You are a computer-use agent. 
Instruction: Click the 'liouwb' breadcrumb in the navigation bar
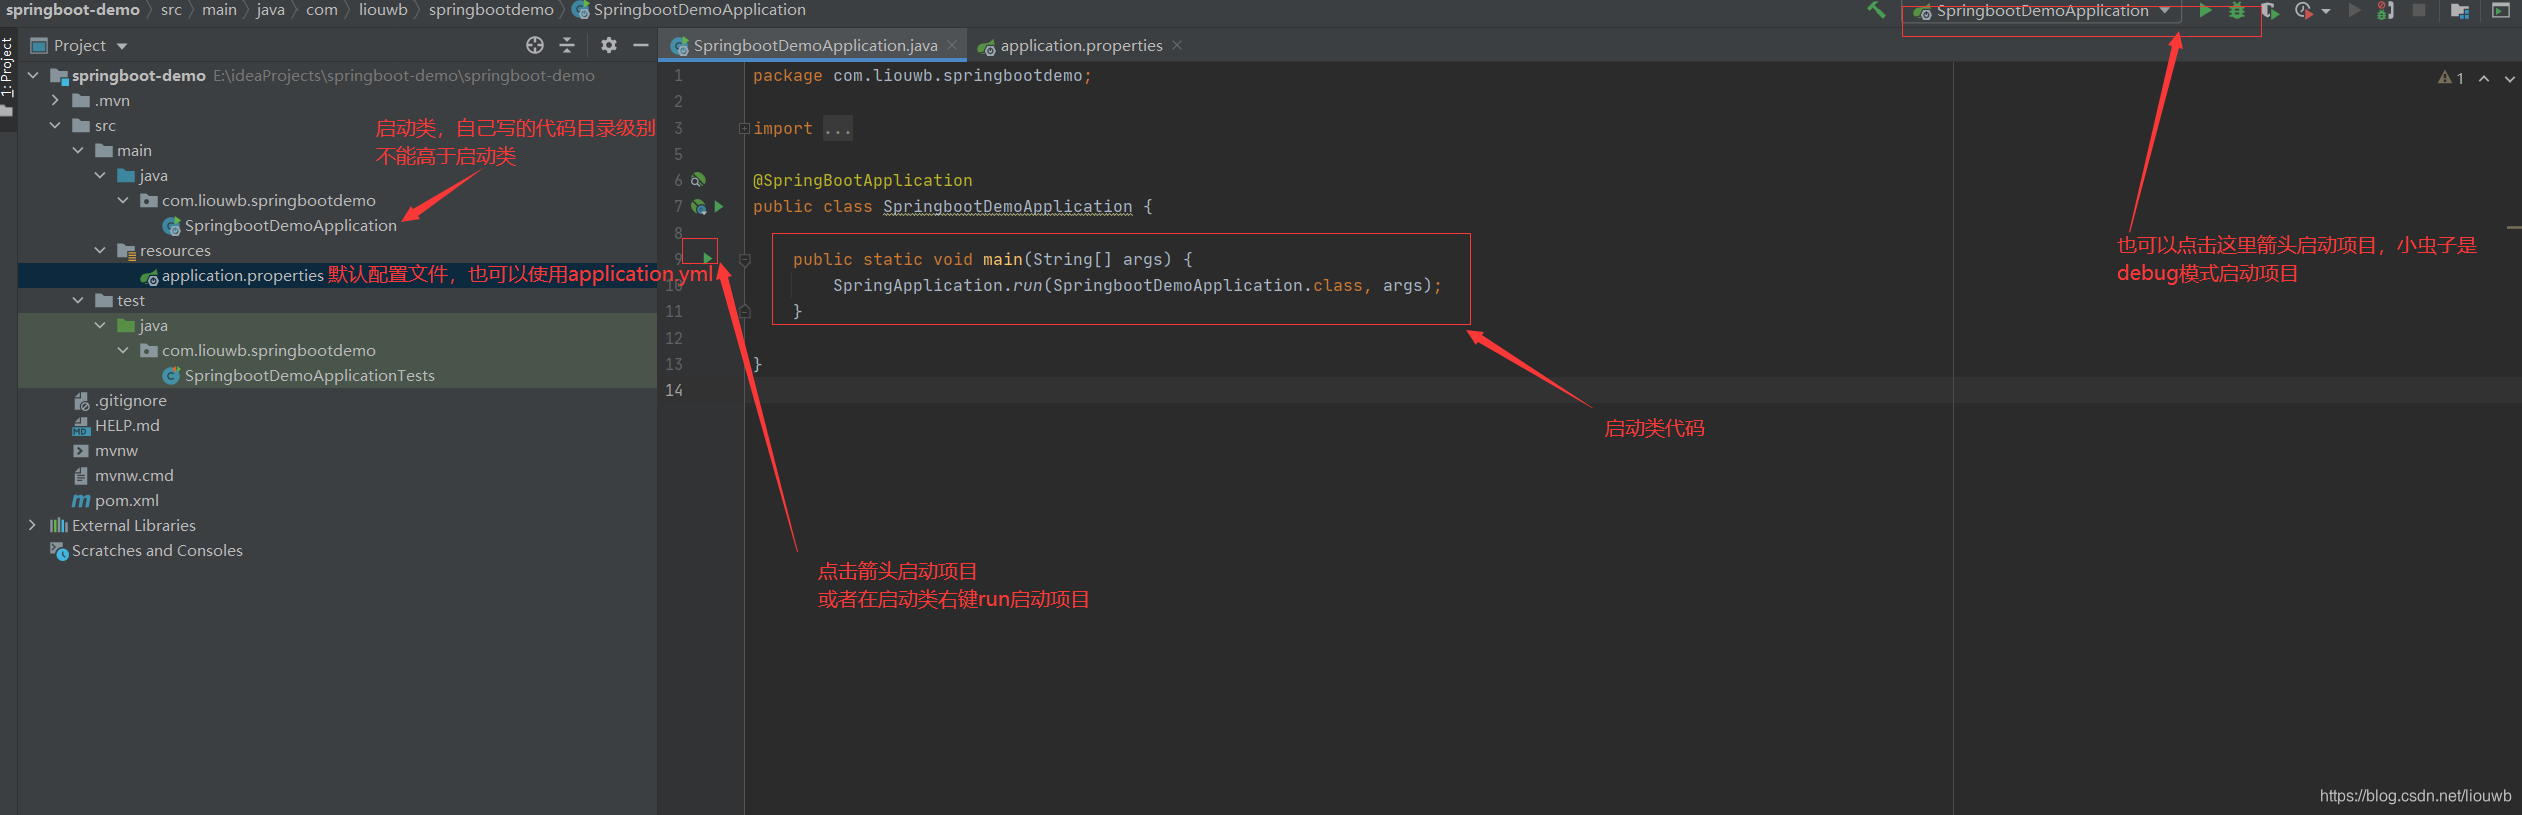coord(383,10)
